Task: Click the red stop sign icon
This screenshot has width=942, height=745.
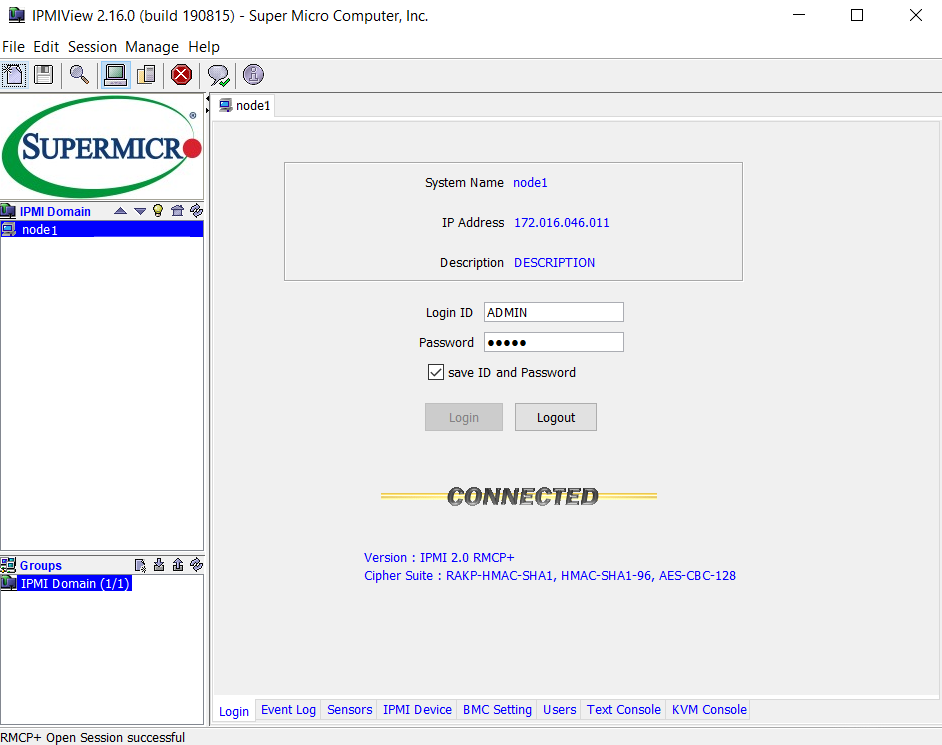Action: click(181, 75)
